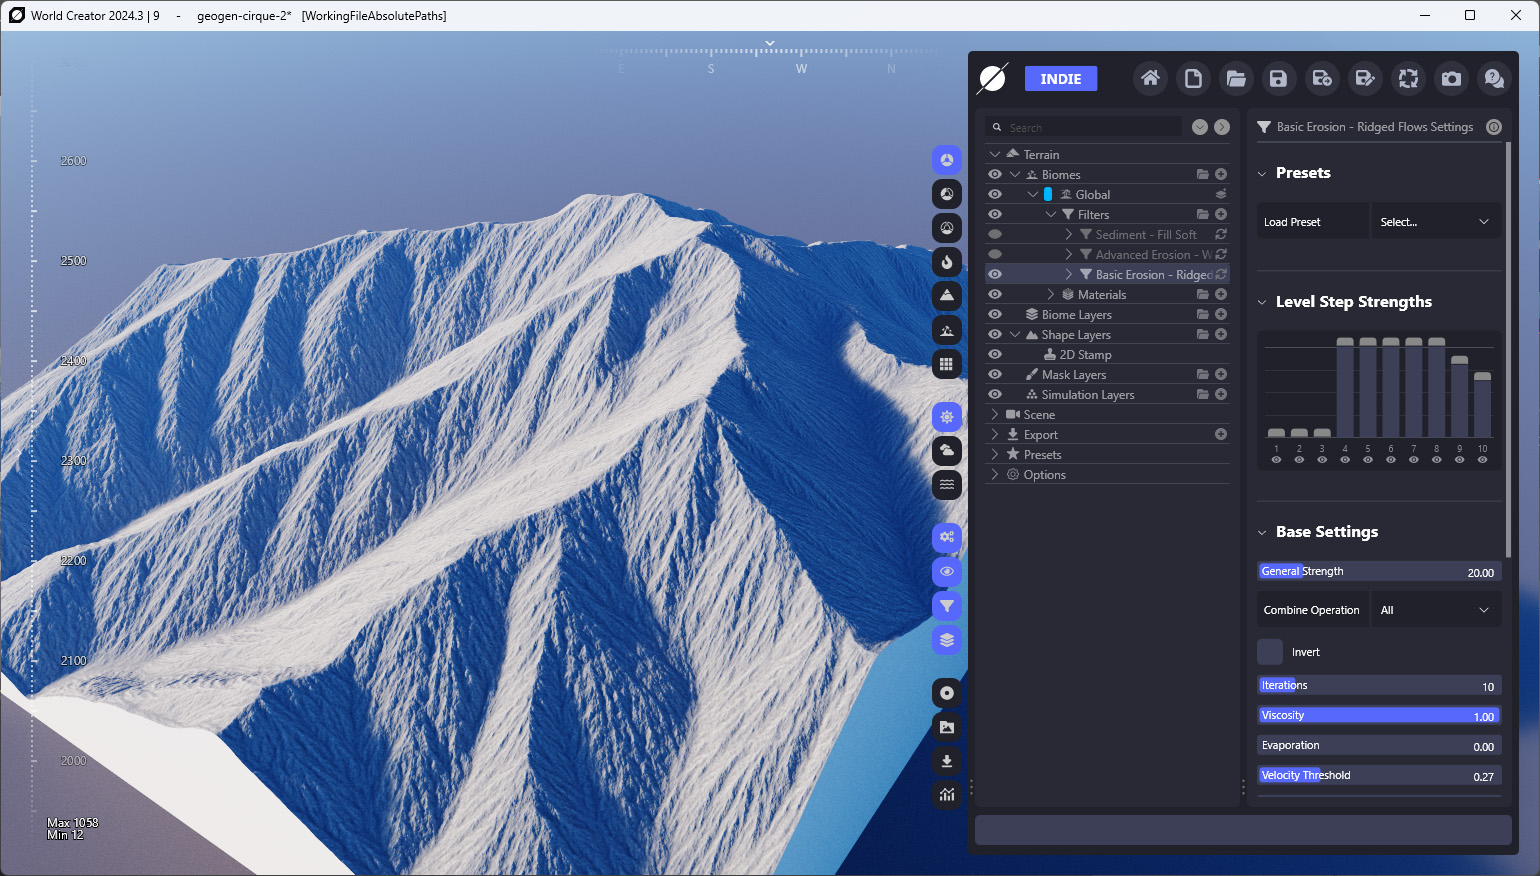Toggle the eye overlay button in viewport toolbar

coord(947,572)
